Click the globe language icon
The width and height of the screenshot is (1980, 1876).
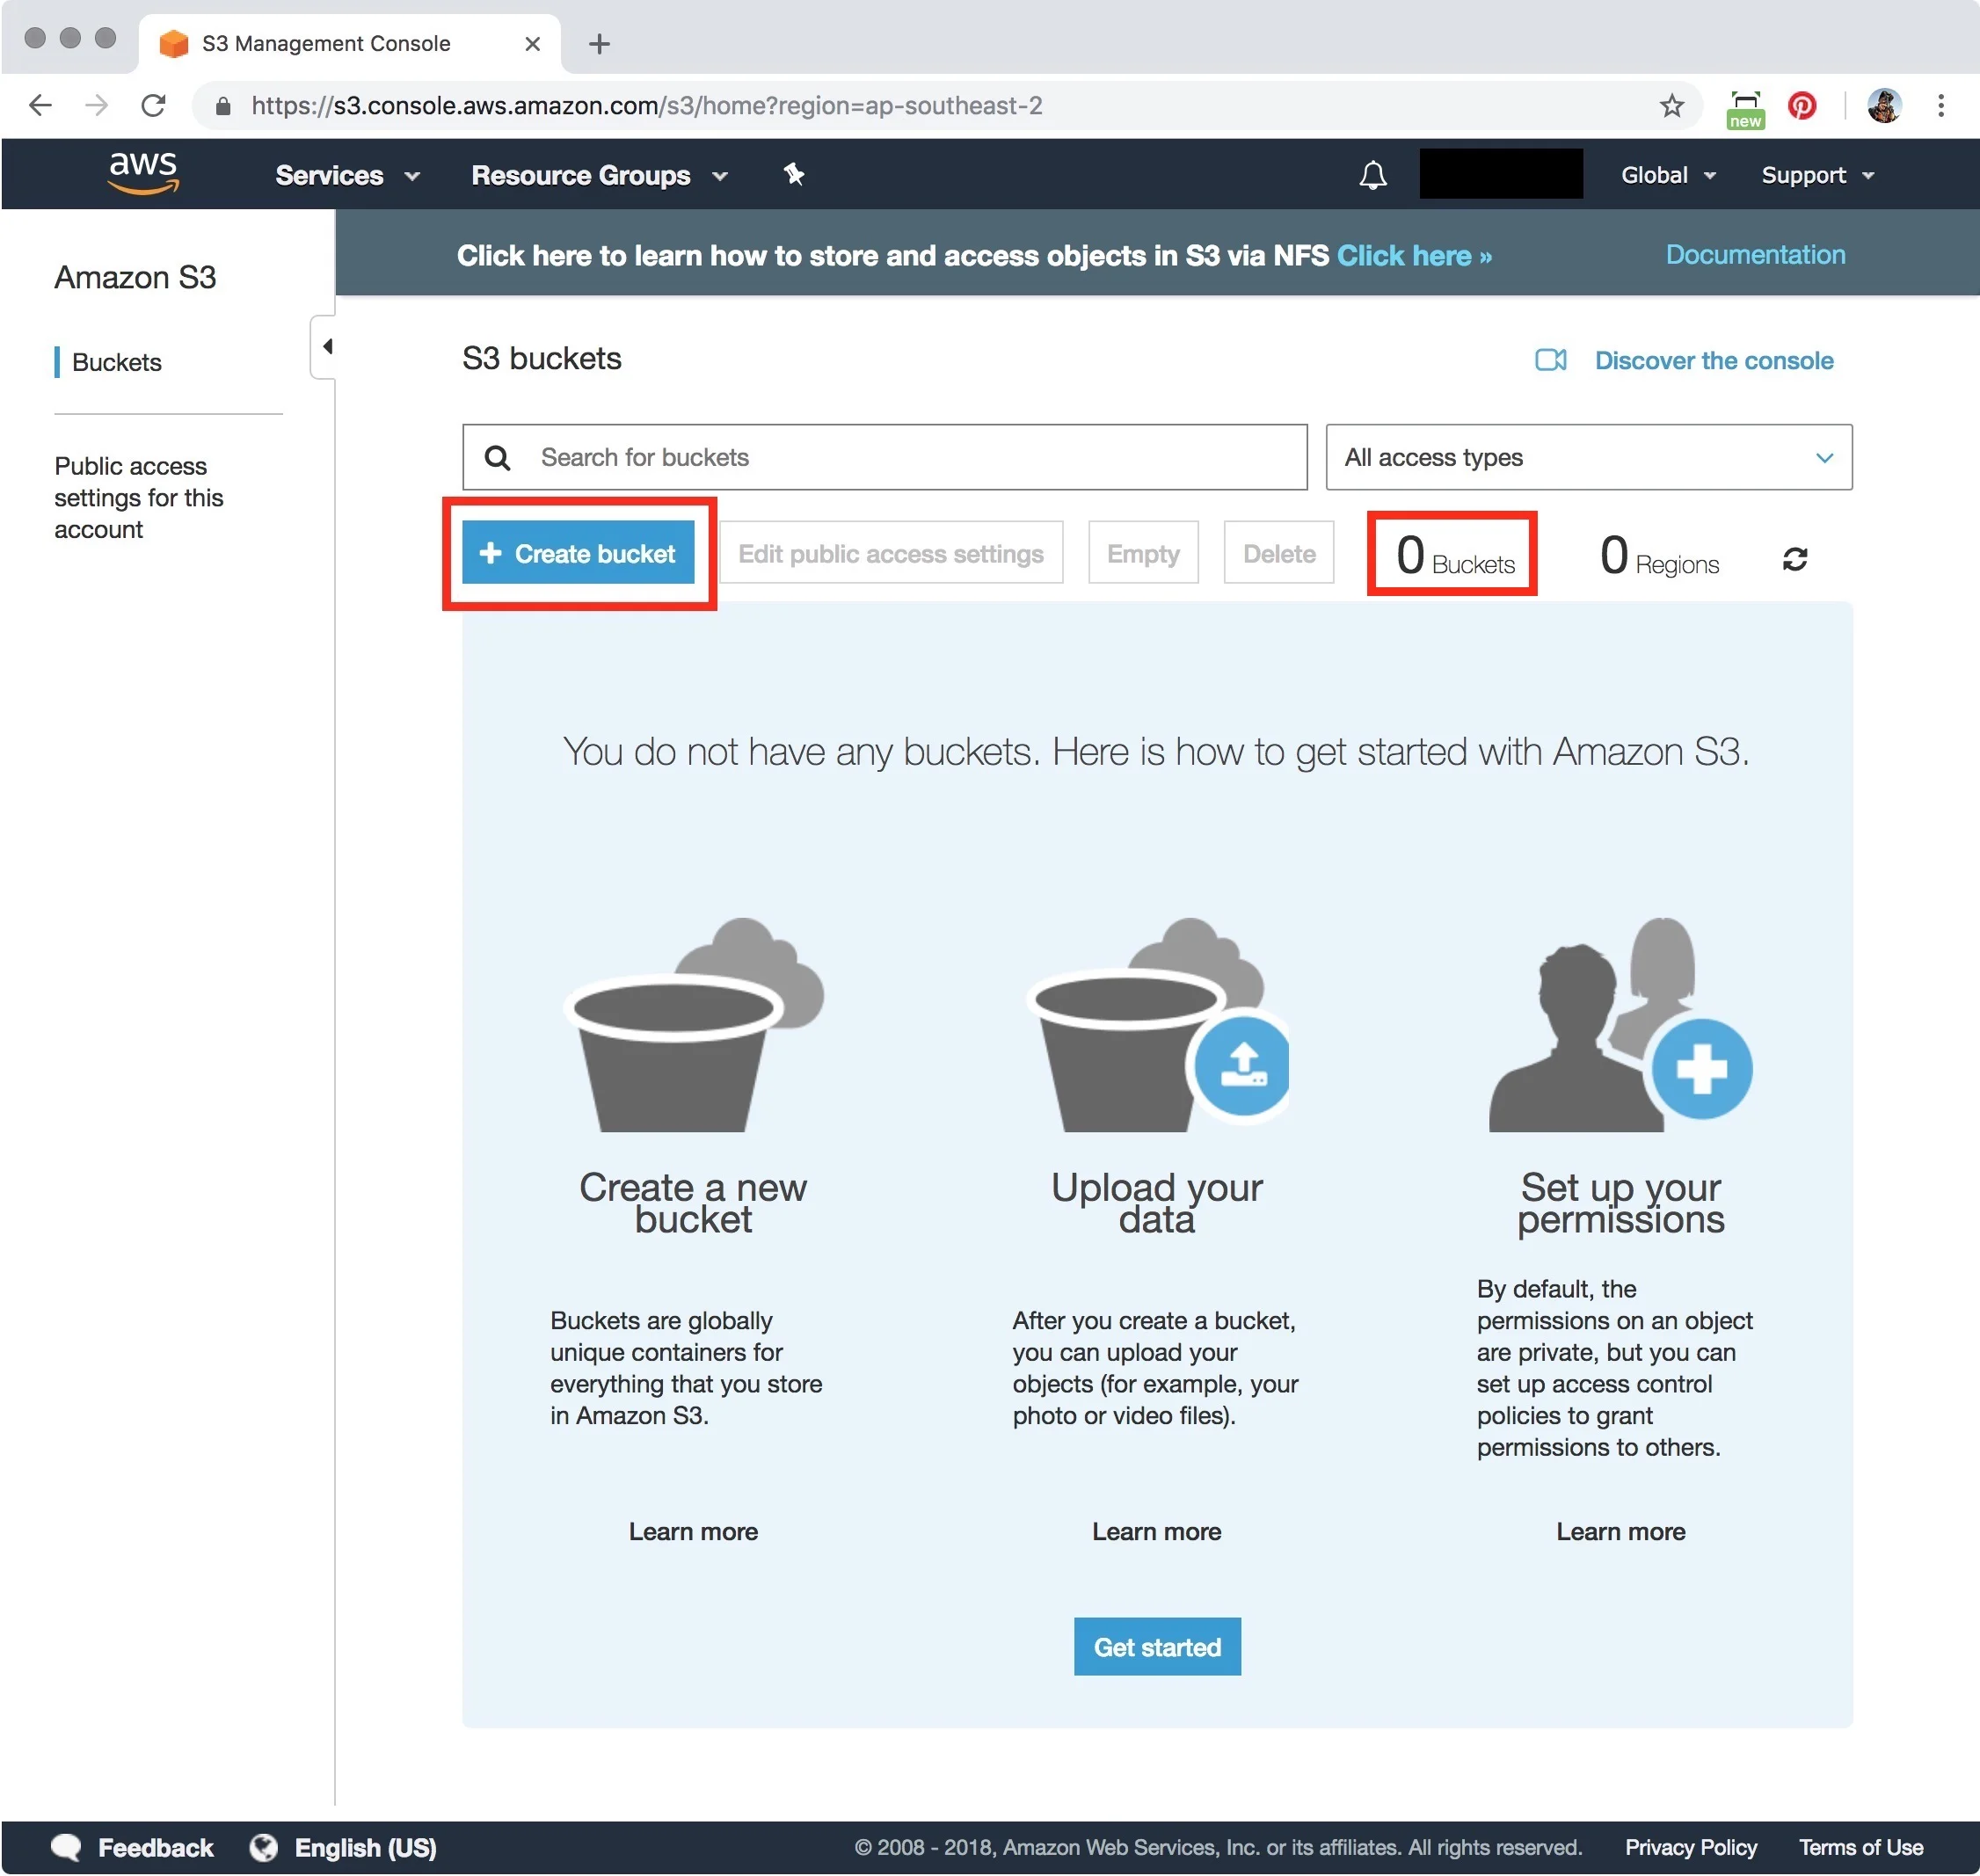pyautogui.click(x=263, y=1847)
